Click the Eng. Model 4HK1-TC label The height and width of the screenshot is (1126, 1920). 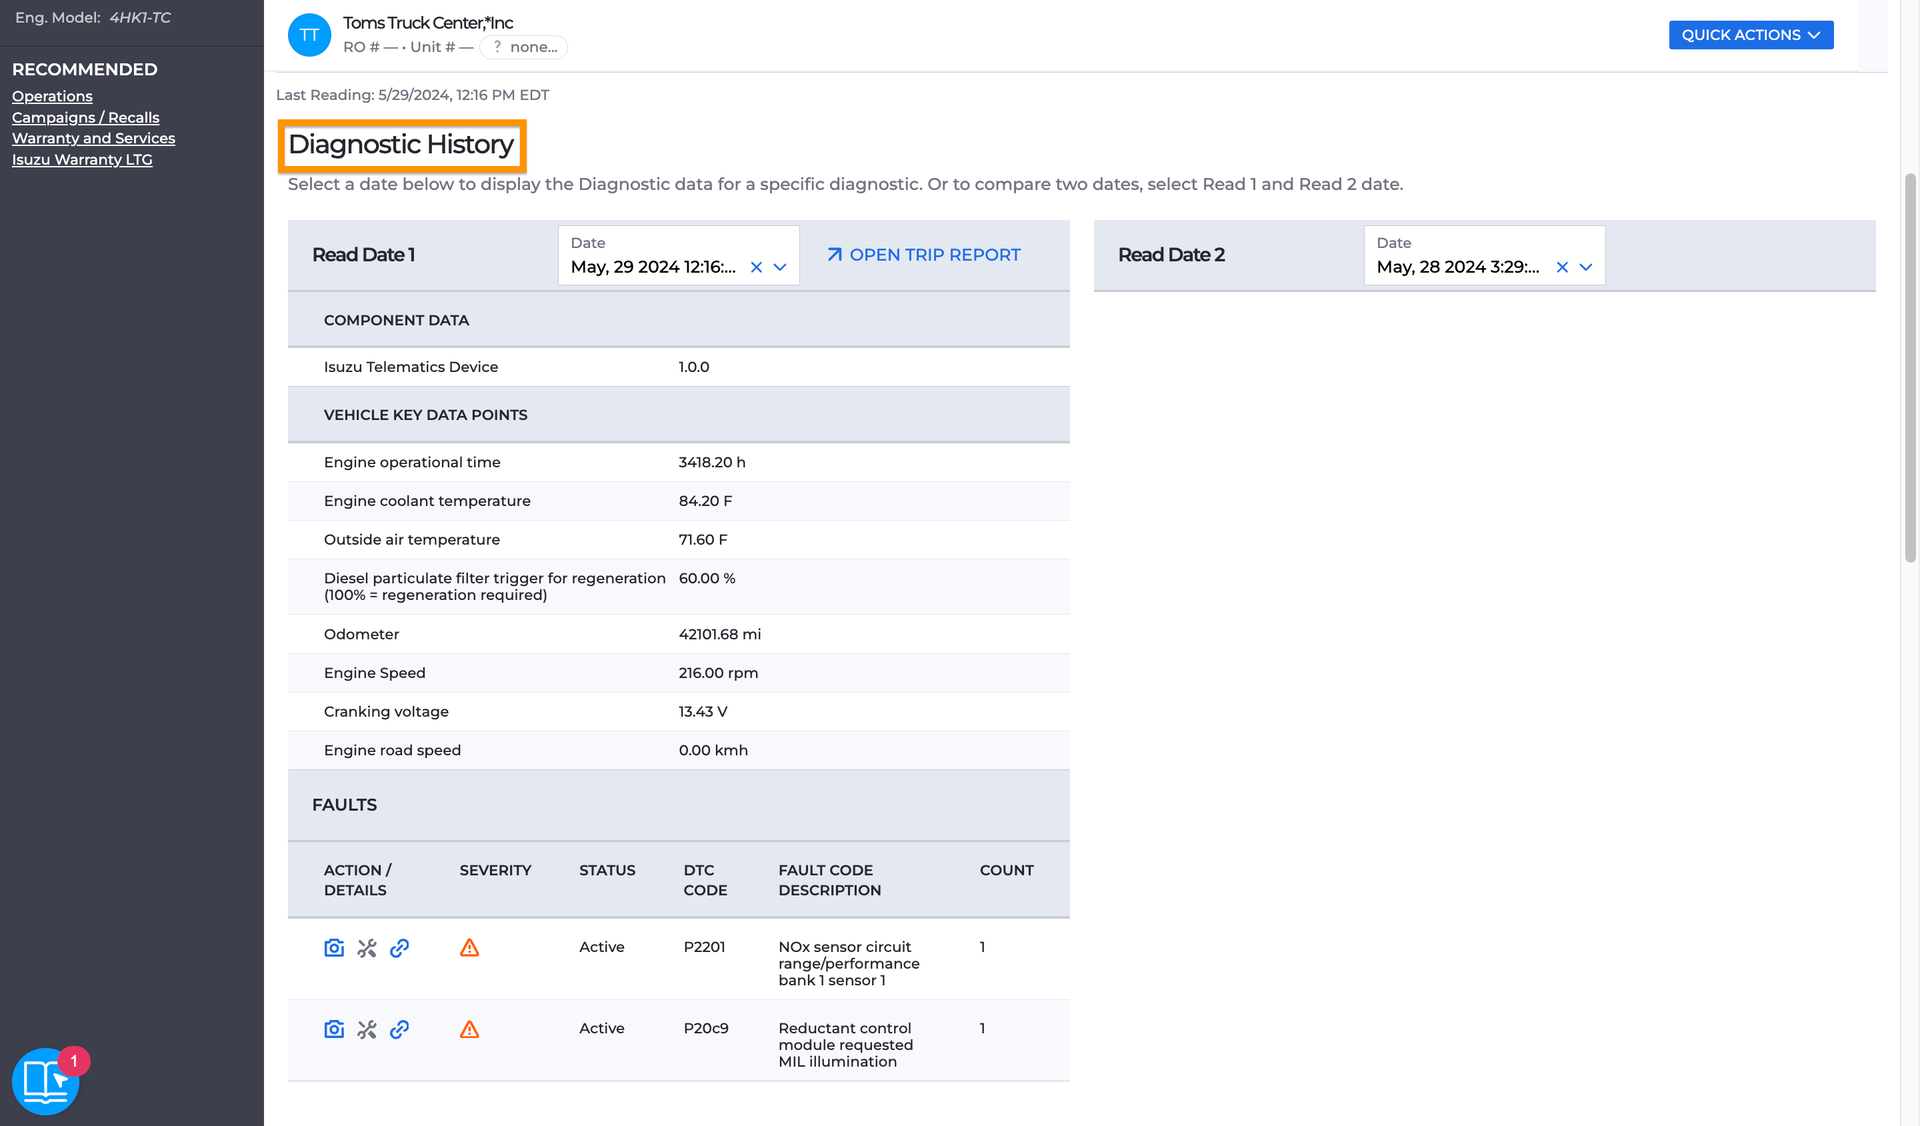[x=93, y=18]
